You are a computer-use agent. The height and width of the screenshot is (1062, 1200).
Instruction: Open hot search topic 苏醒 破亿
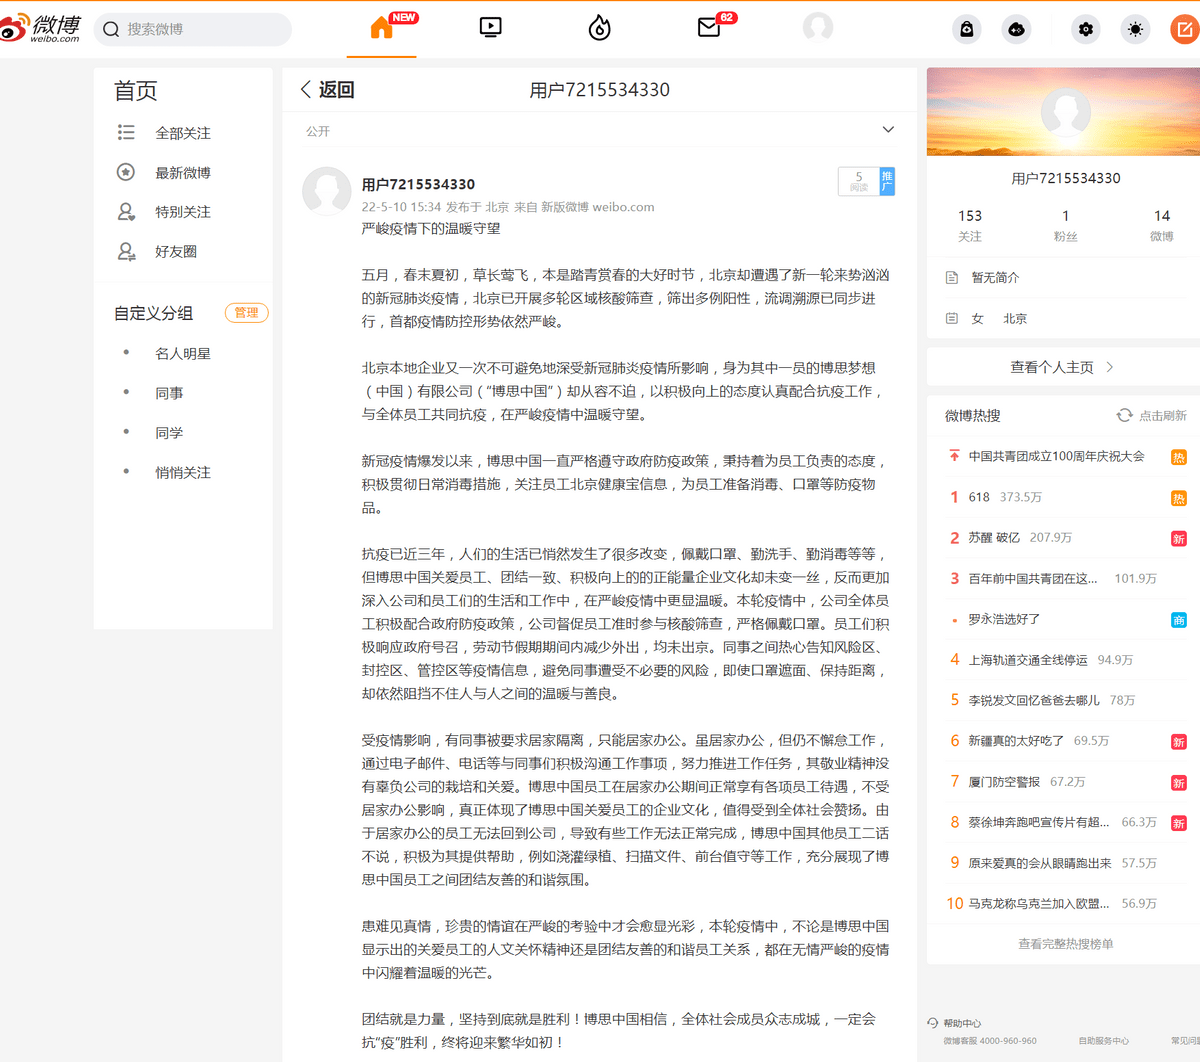tap(993, 538)
